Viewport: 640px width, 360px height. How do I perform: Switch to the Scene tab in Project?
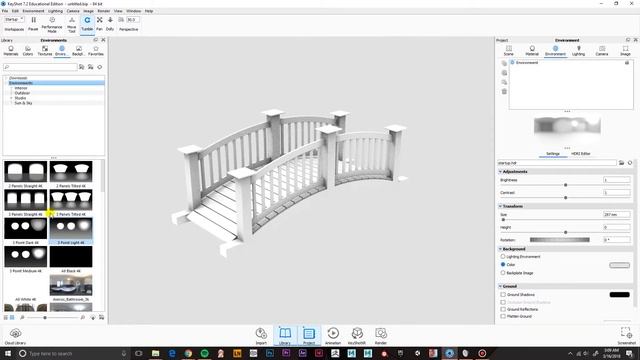pyautogui.click(x=509, y=51)
